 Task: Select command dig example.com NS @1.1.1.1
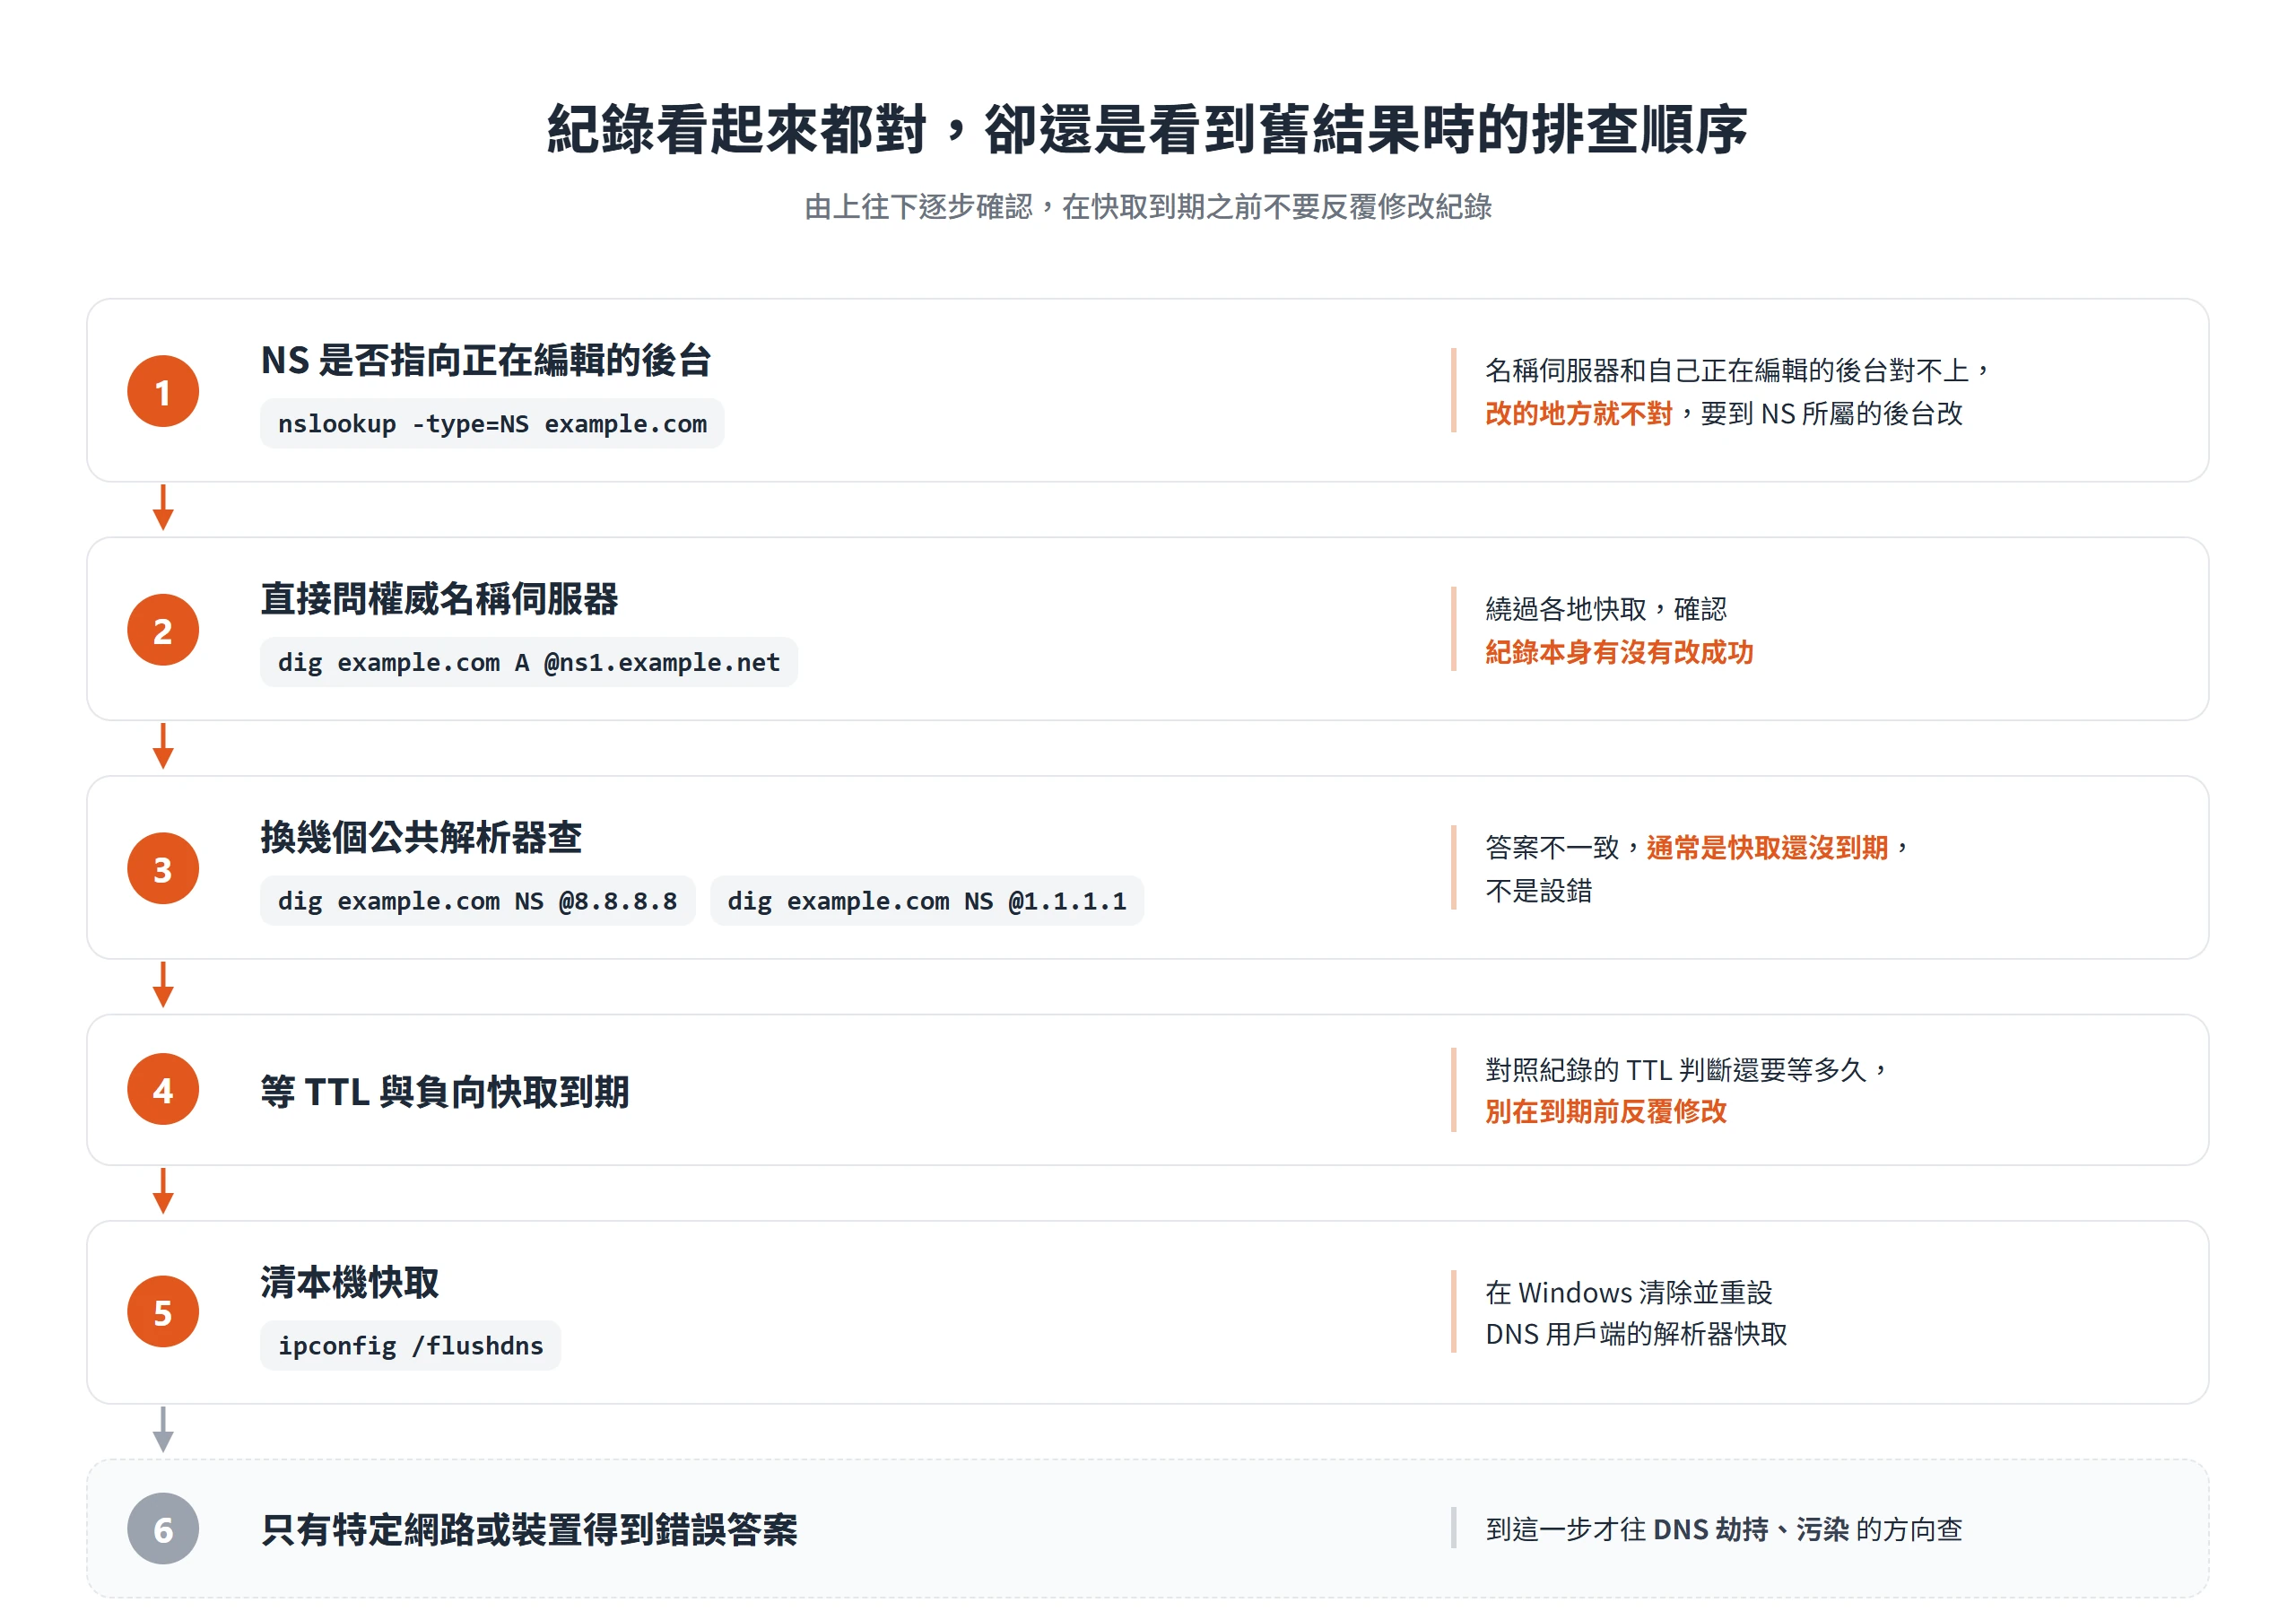coord(927,901)
